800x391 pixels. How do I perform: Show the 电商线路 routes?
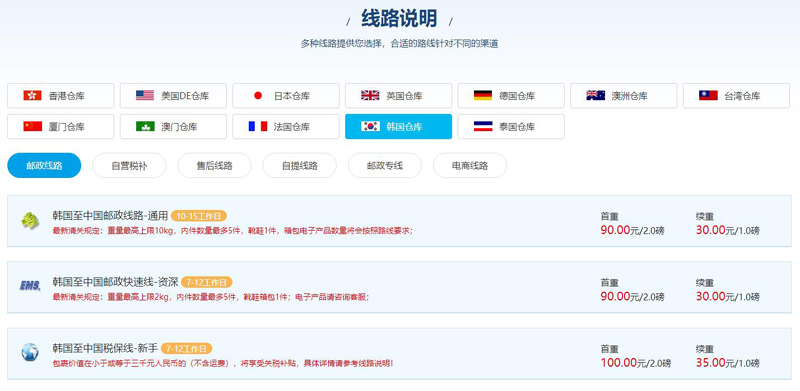tap(470, 165)
